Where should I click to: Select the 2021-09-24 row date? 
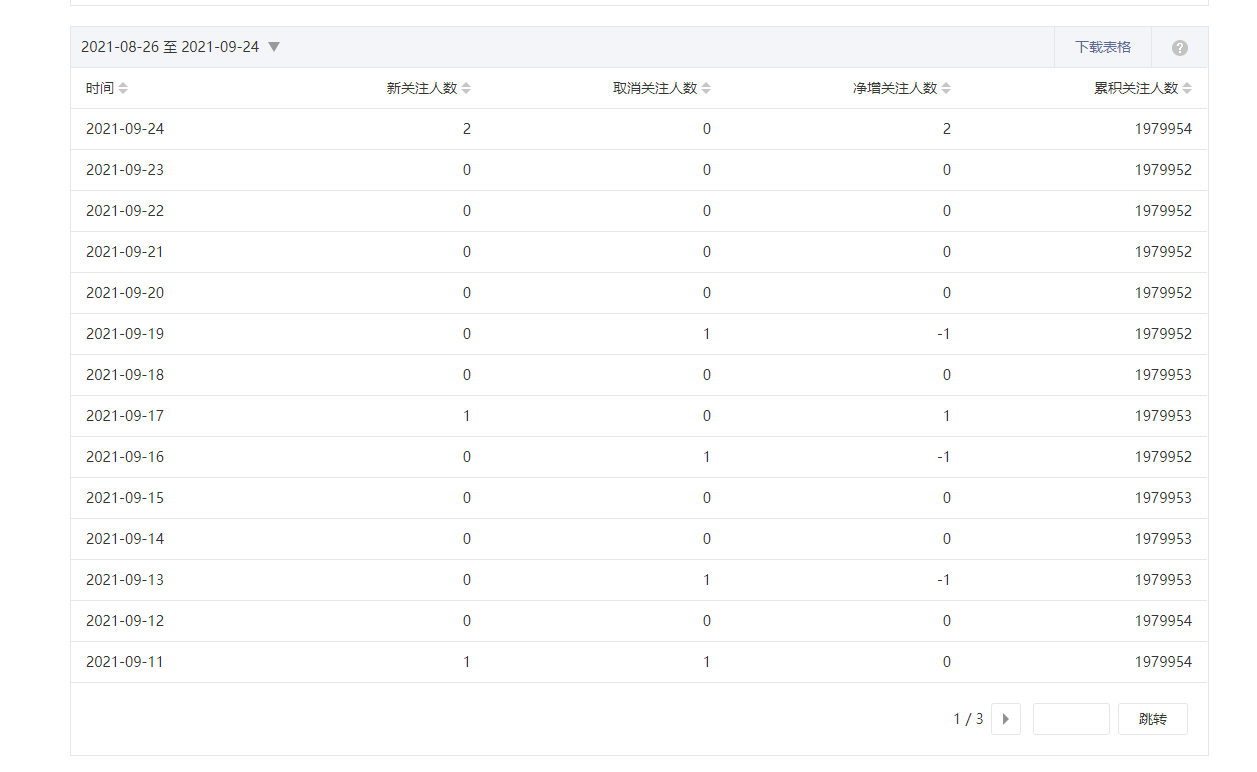pyautogui.click(x=125, y=129)
